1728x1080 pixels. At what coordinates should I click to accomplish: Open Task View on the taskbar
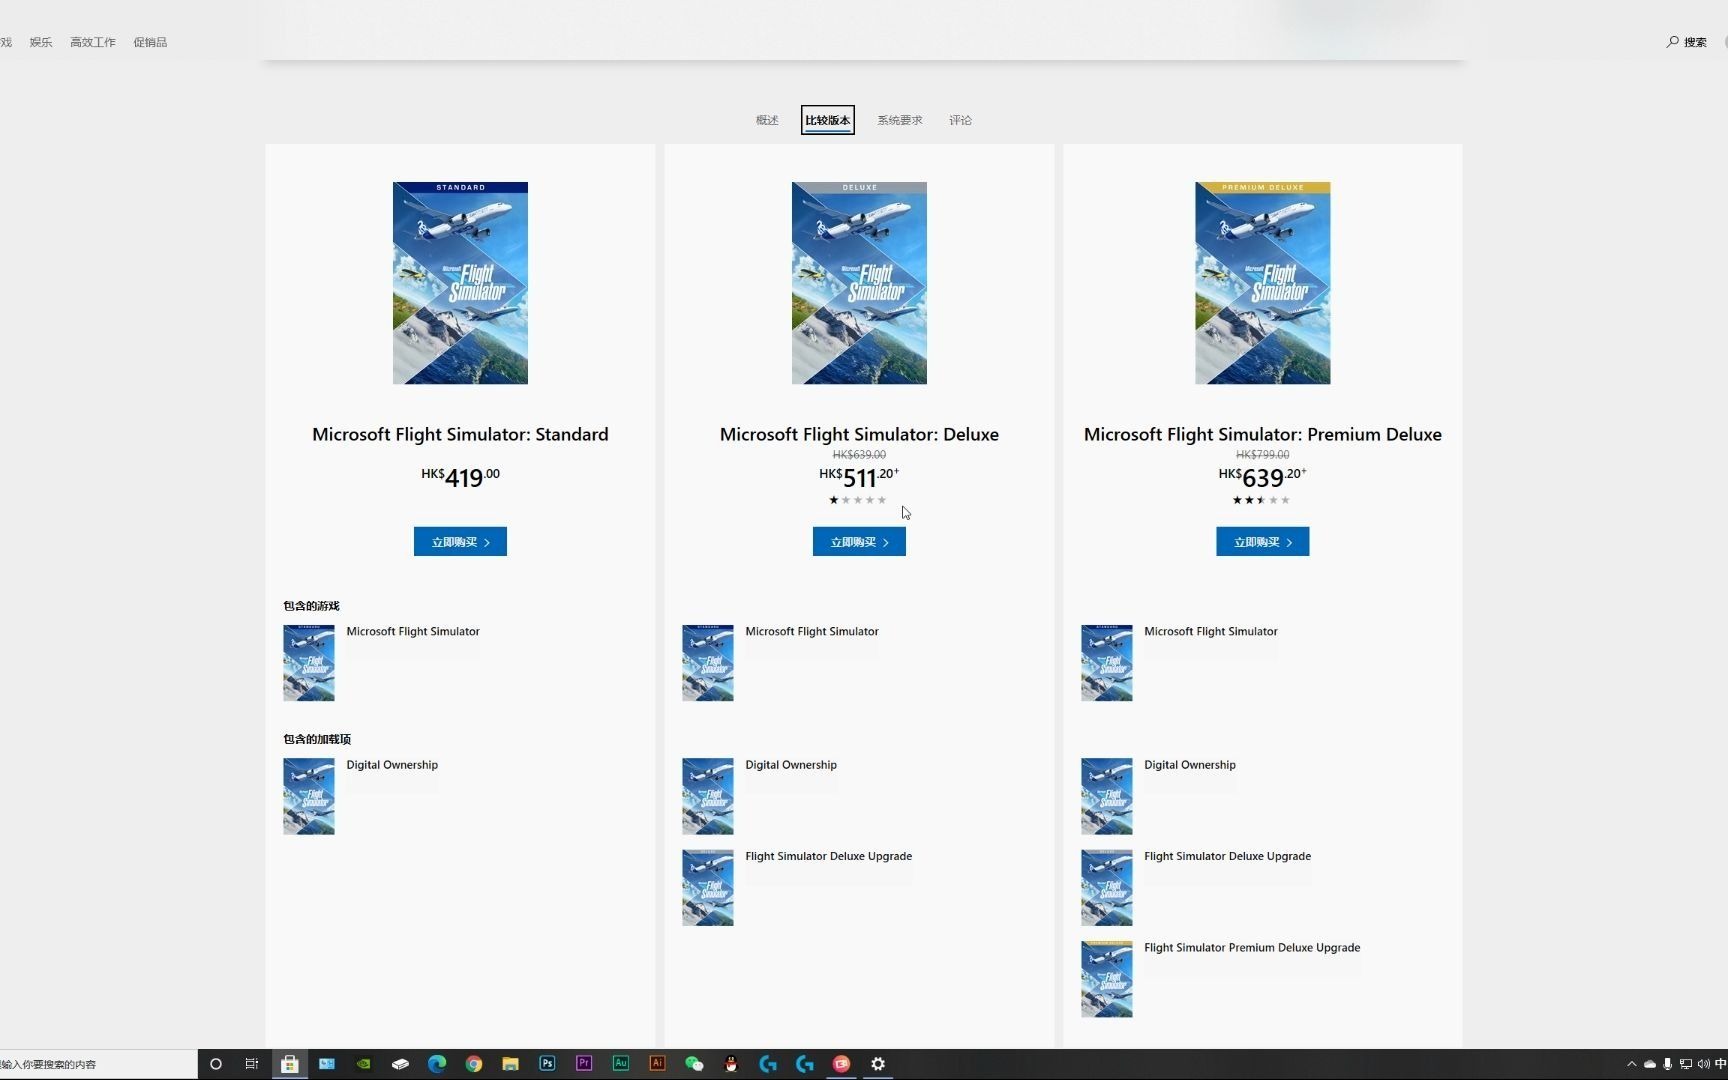pos(252,1064)
